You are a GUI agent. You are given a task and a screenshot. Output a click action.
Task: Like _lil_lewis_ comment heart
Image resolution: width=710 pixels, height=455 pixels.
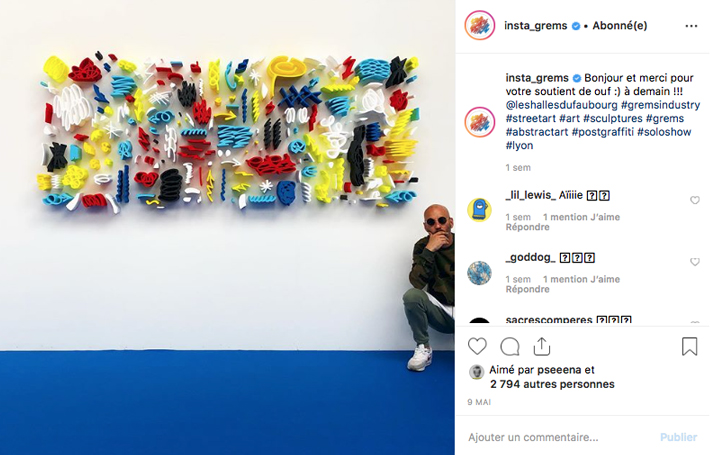[x=695, y=200]
